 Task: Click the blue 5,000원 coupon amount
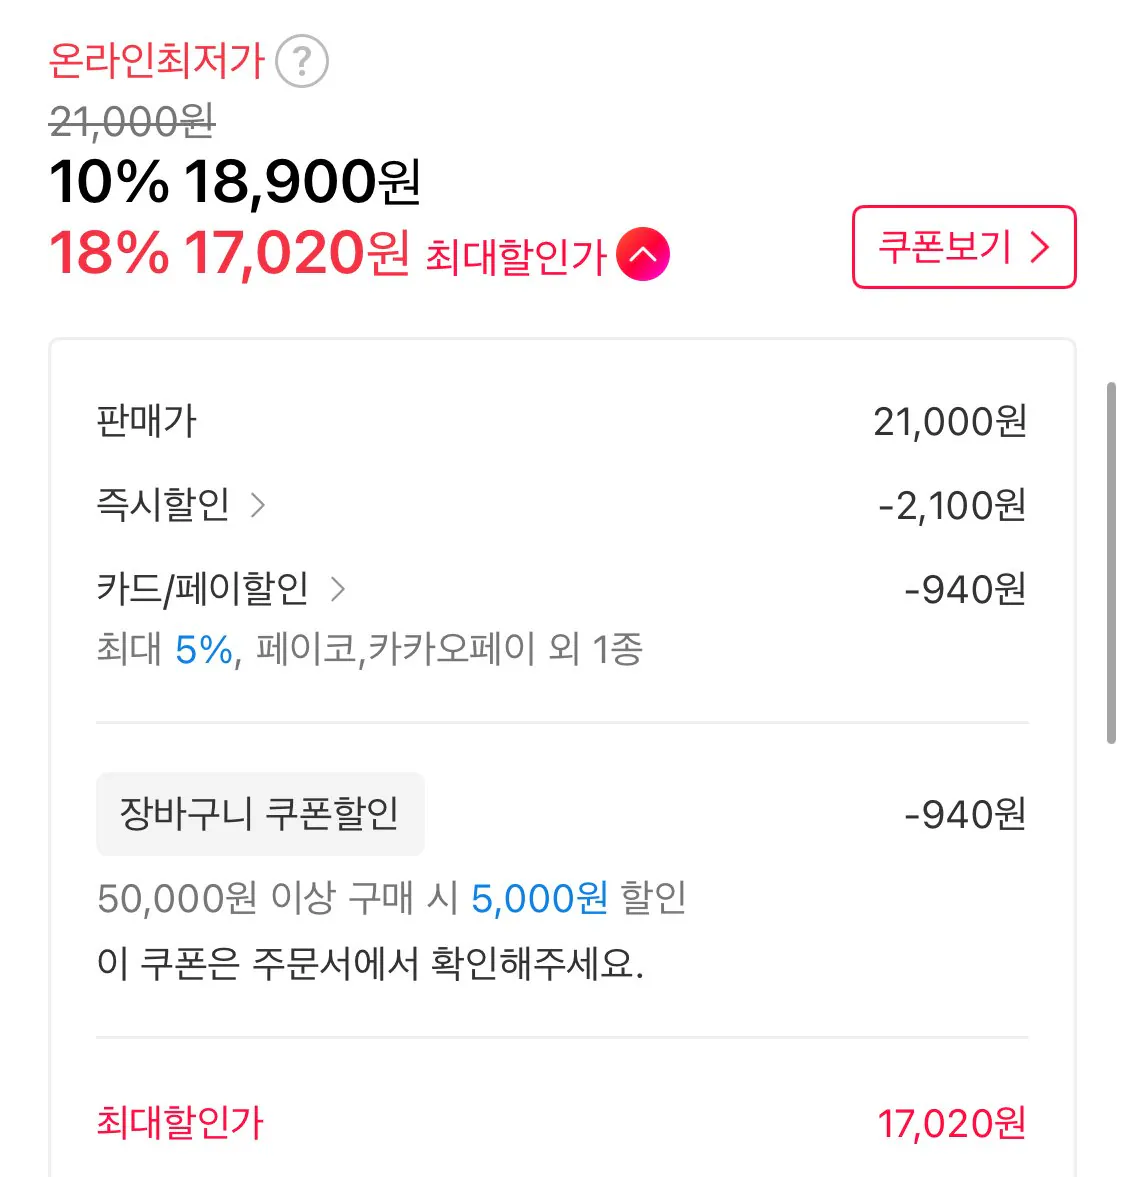click(539, 898)
